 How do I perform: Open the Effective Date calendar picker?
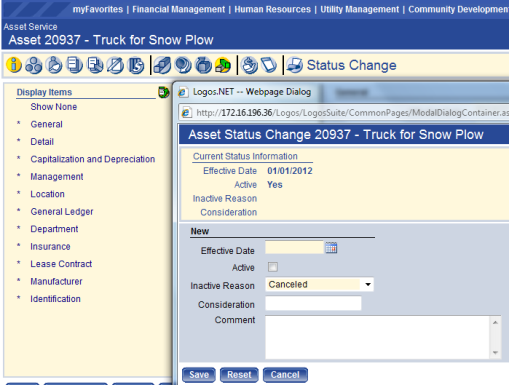click(x=331, y=248)
